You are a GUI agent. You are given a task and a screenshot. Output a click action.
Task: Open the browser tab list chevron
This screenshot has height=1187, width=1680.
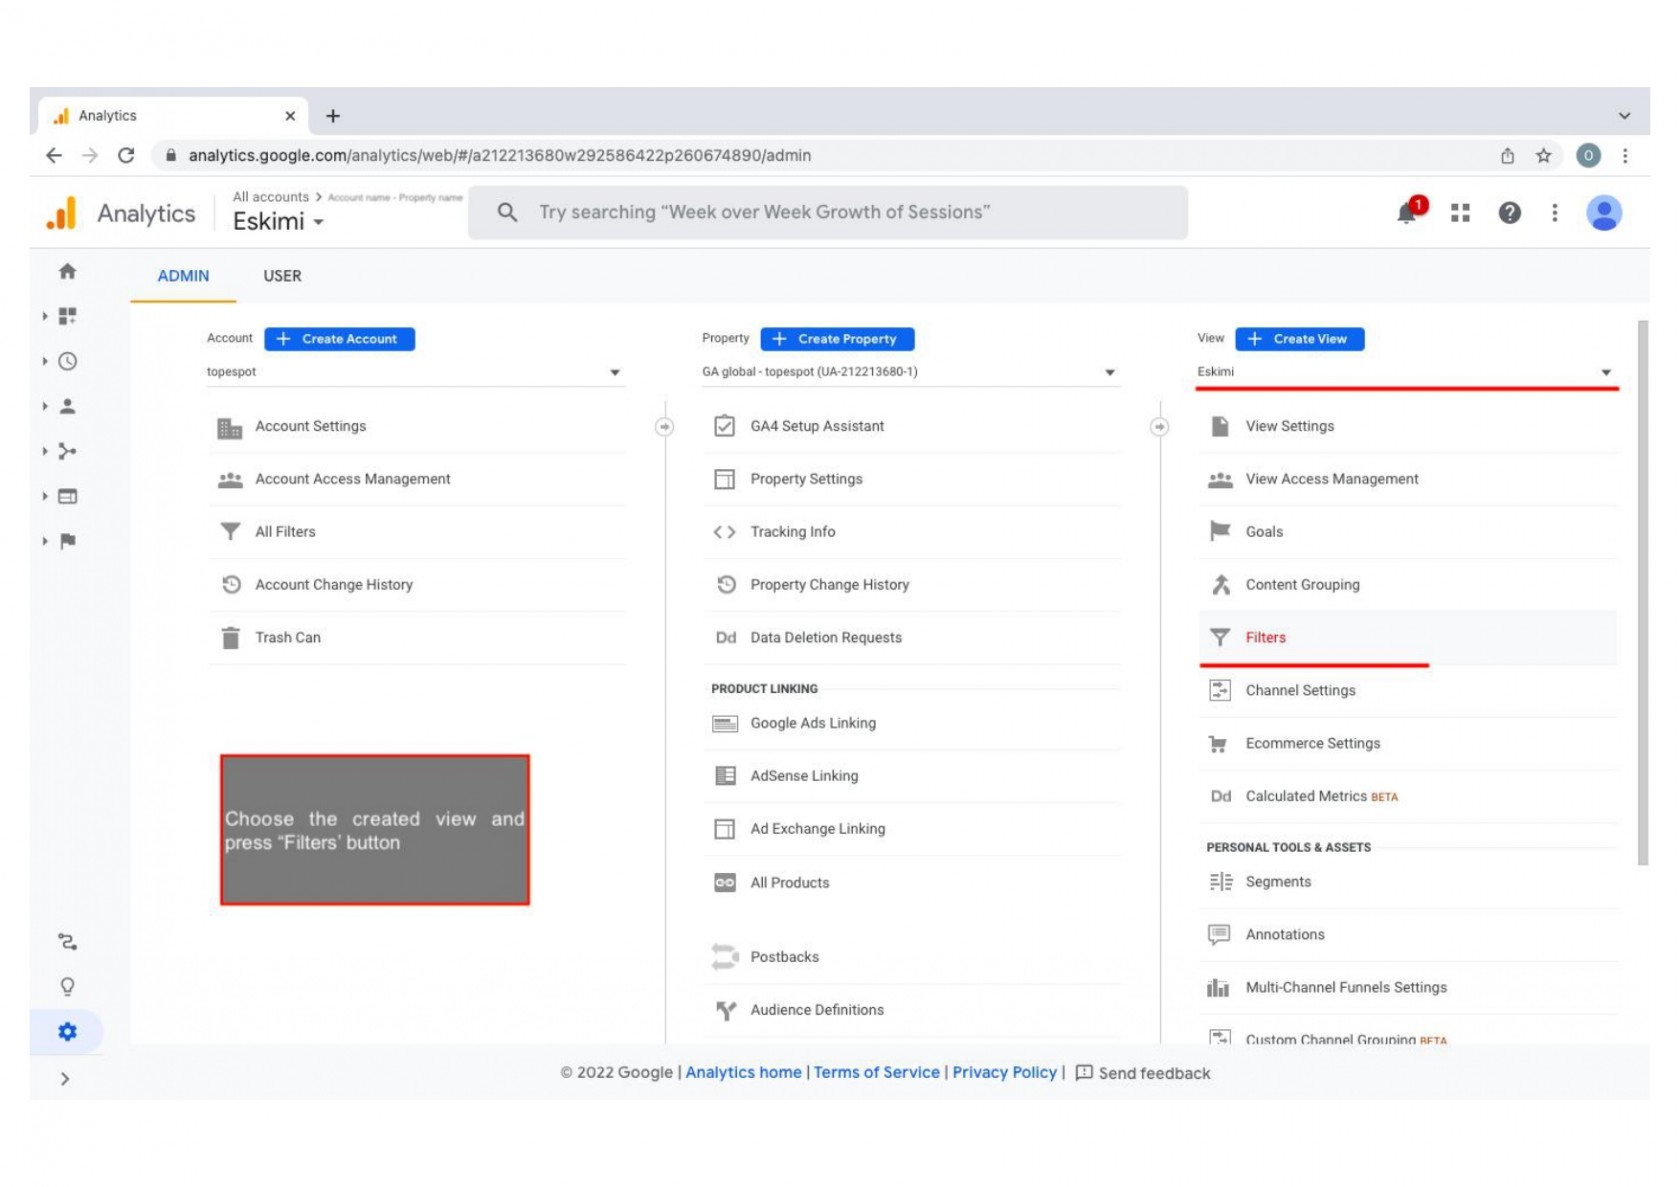click(1625, 116)
